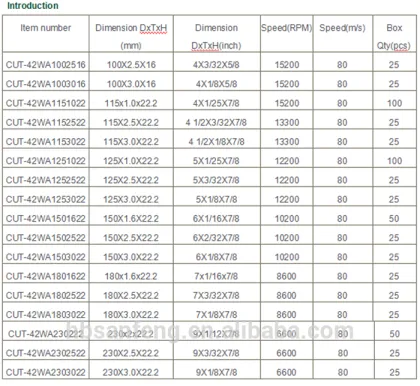
Task: Click inch dimension 4X1/25X7/8
Action: point(216,103)
